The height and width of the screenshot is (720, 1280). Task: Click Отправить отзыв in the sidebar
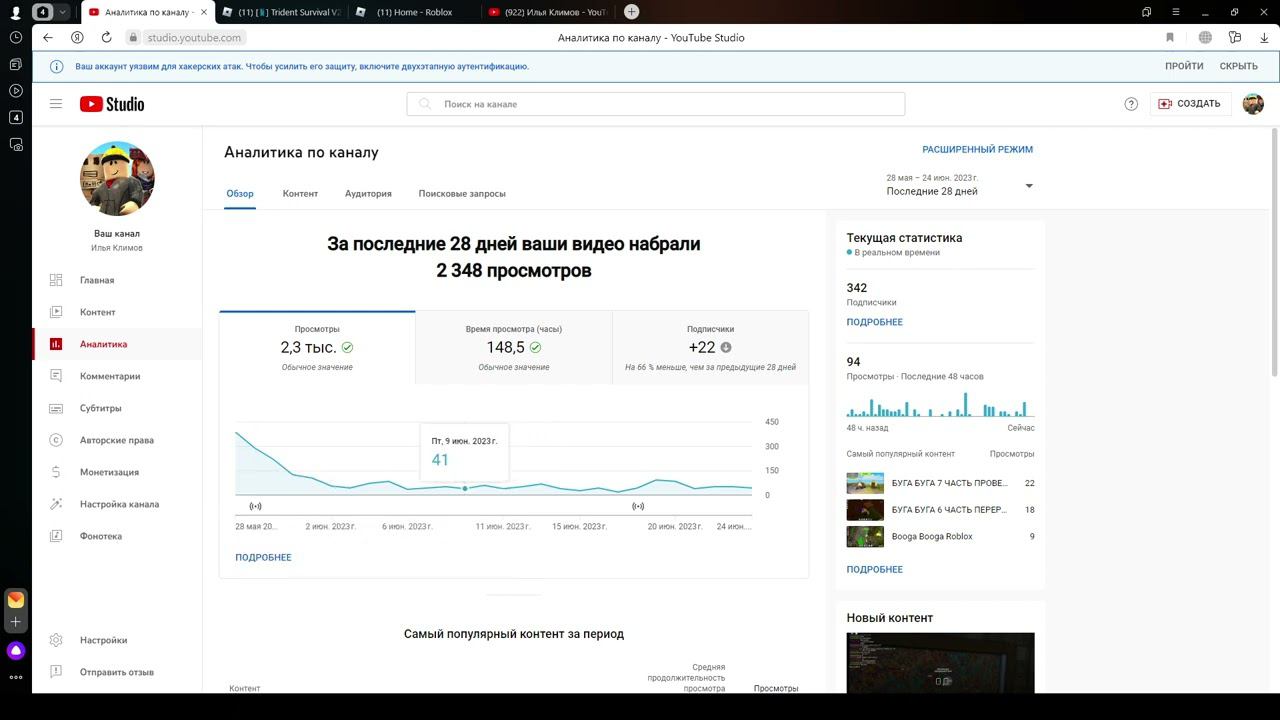[117, 672]
